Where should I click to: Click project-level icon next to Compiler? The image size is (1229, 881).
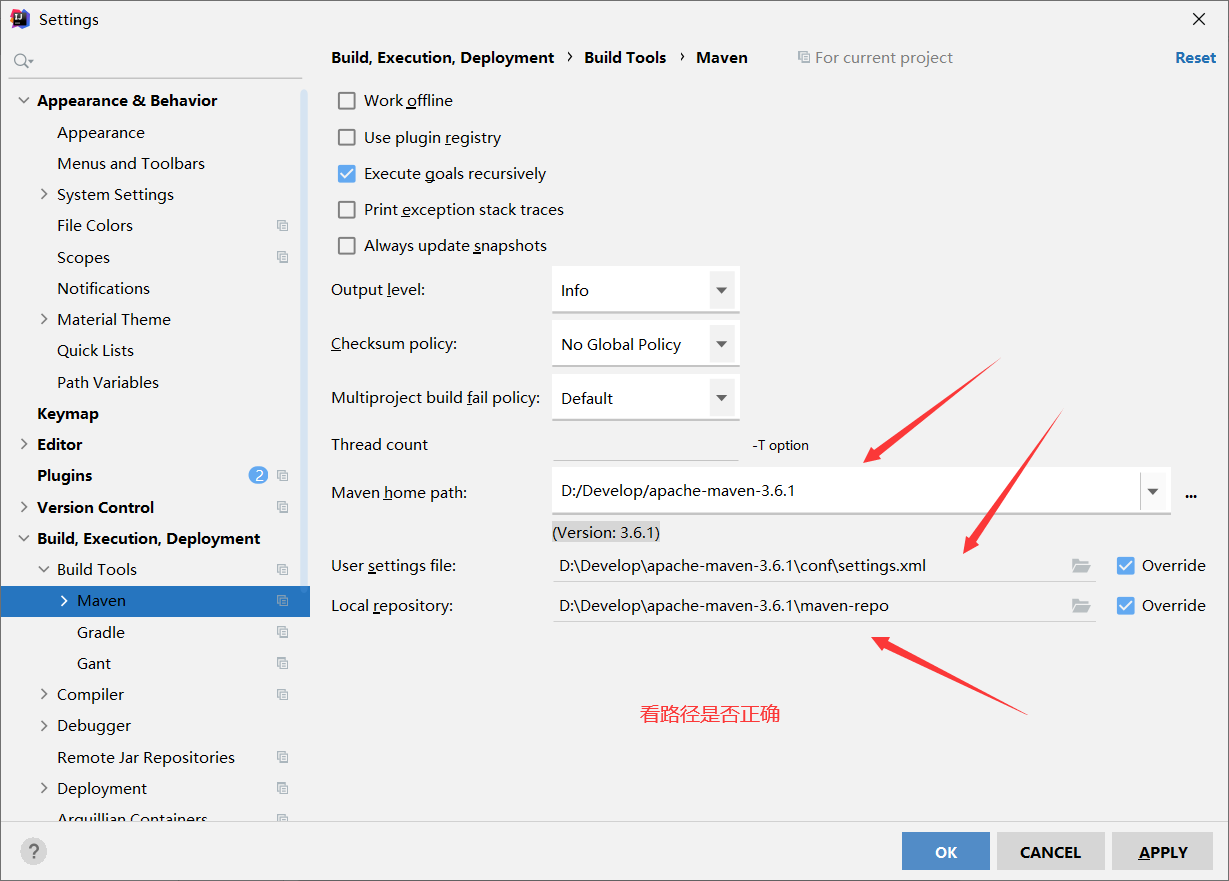pyautogui.click(x=283, y=694)
